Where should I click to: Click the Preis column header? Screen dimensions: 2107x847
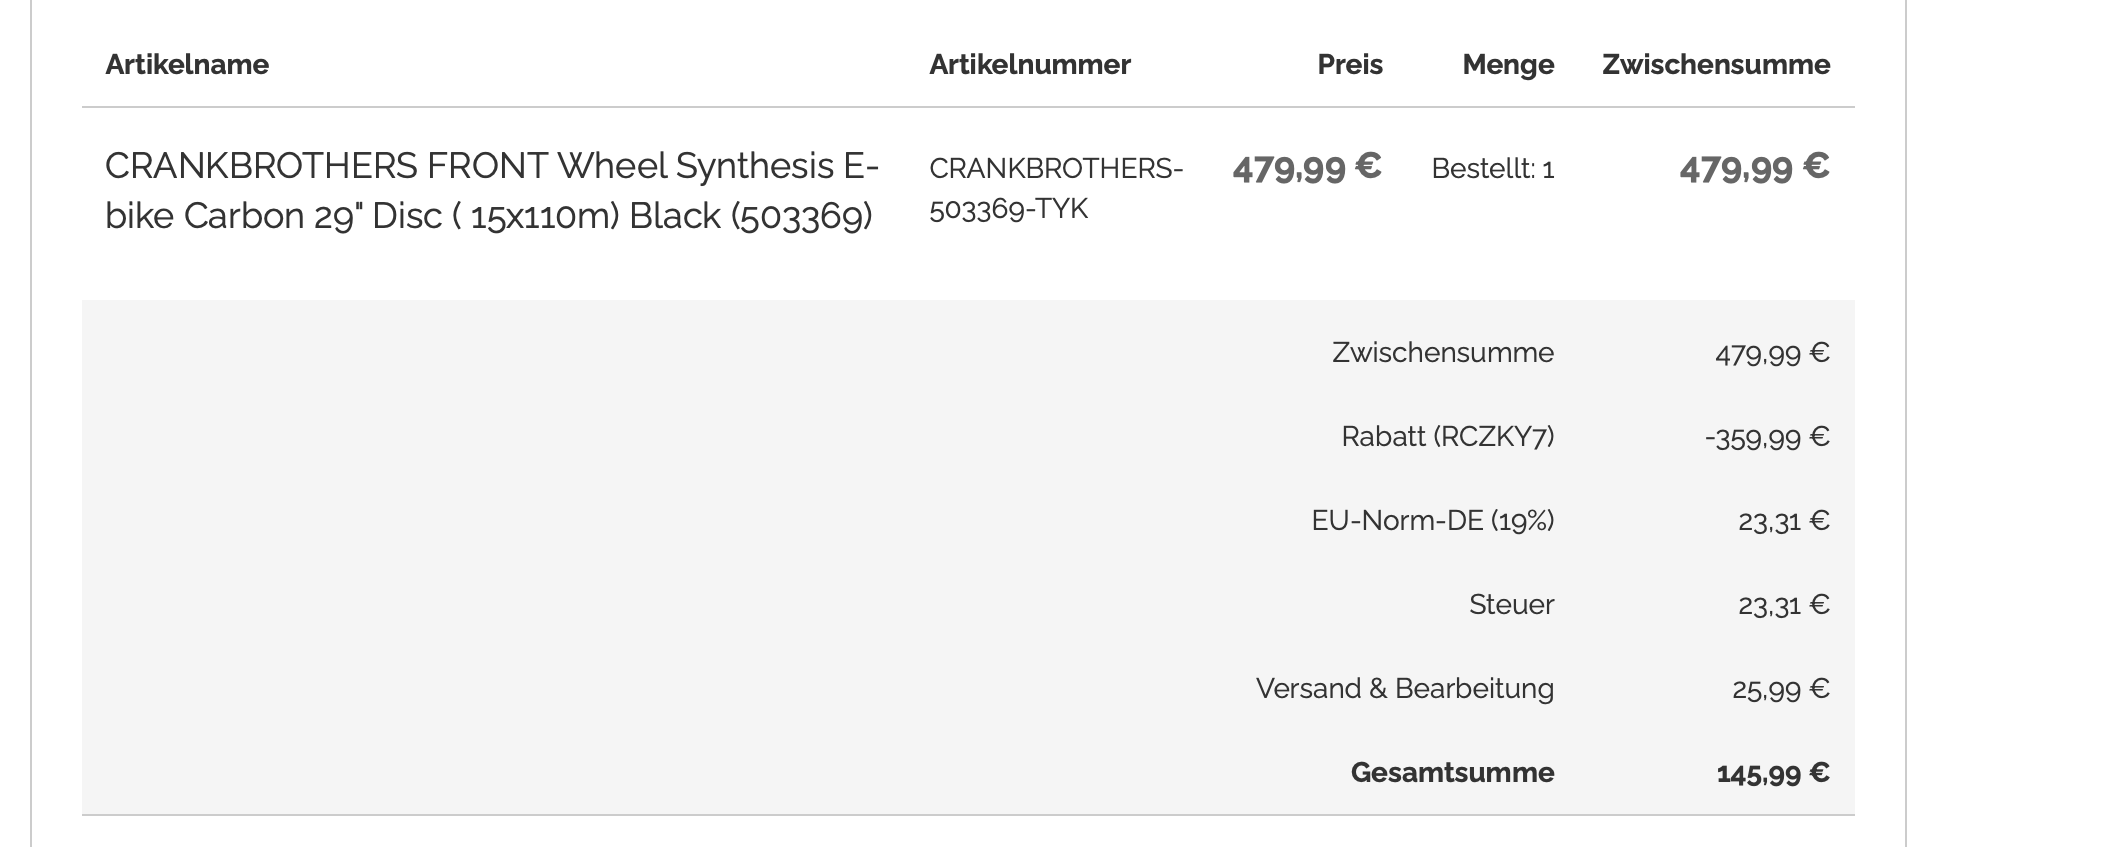(1349, 65)
